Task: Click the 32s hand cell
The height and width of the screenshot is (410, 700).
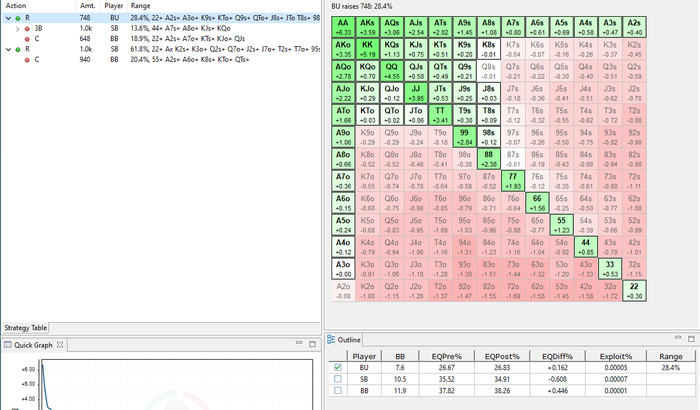Action: point(634,268)
